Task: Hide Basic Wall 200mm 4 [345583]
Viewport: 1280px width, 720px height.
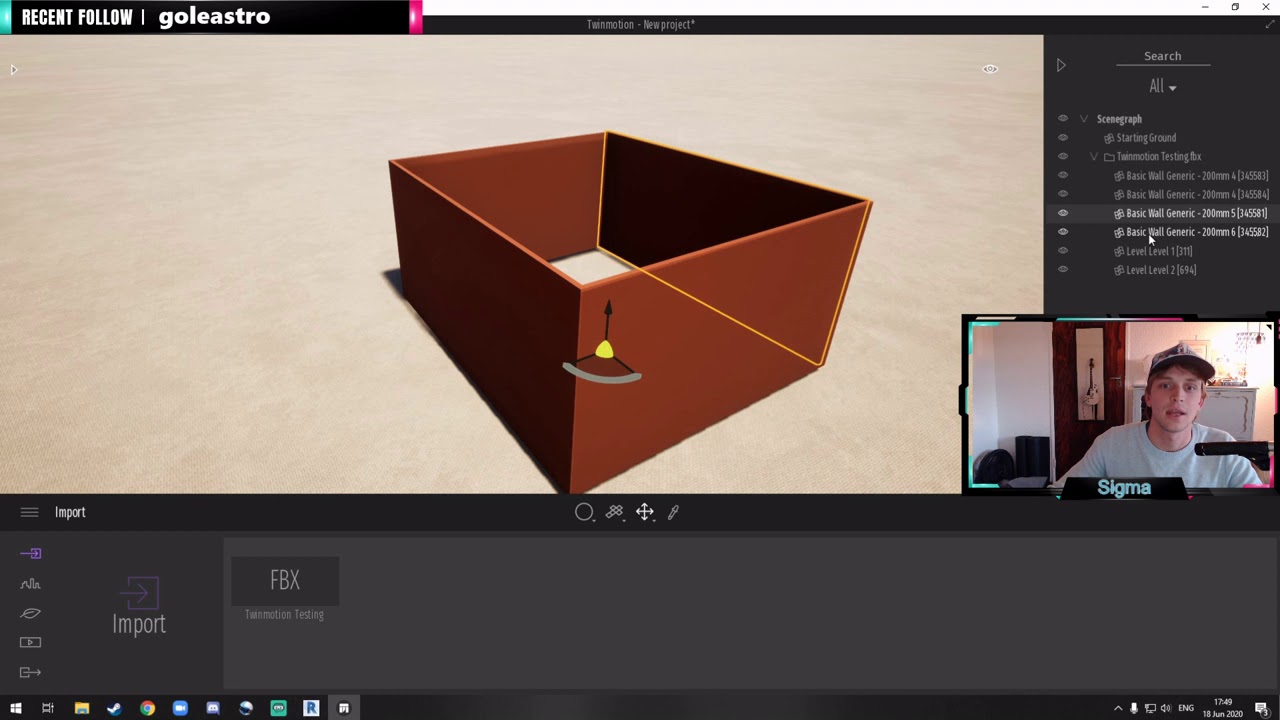Action: coord(1063,176)
